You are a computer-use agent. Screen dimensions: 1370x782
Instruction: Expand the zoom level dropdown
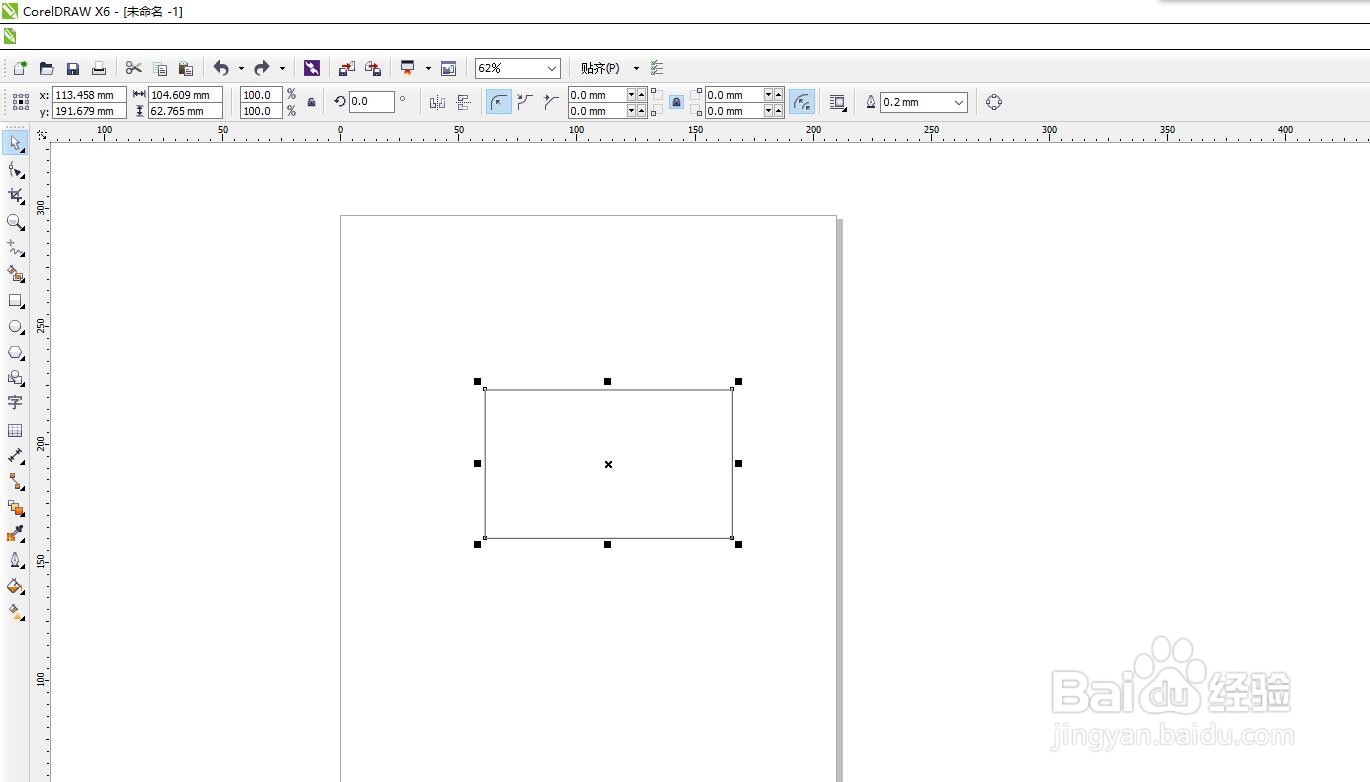(x=552, y=68)
